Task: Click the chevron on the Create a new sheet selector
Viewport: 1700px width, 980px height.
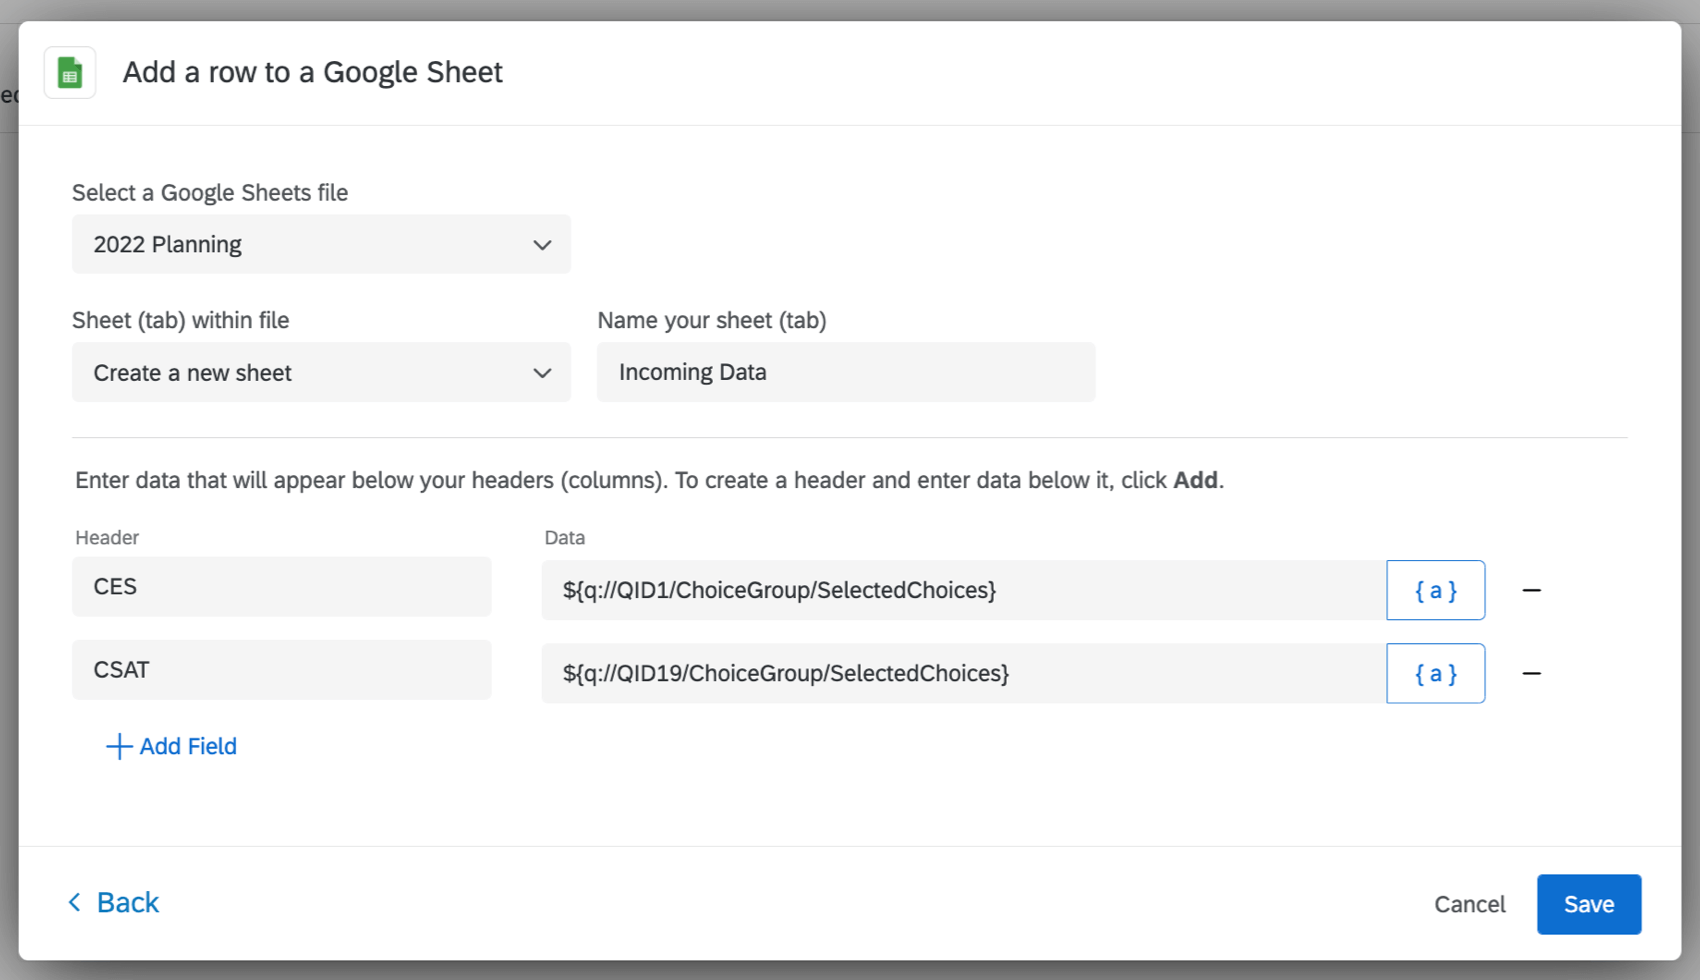Action: (x=541, y=372)
